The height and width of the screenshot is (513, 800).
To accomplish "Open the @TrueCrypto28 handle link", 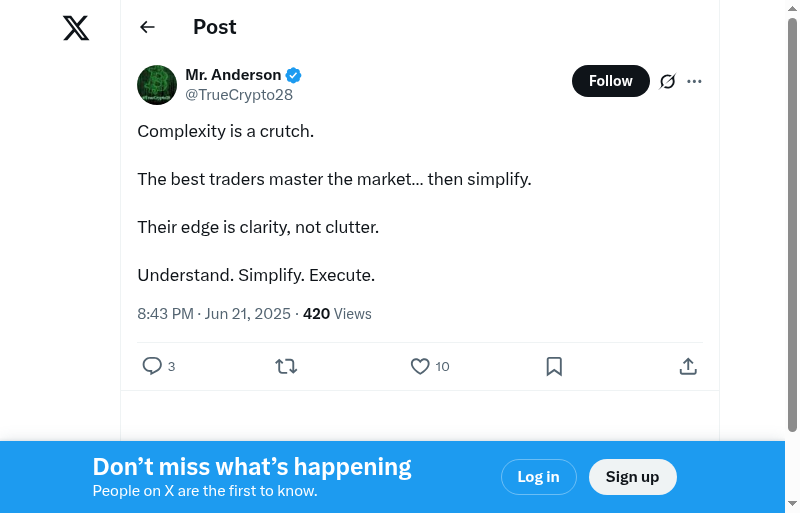I will pyautogui.click(x=239, y=95).
